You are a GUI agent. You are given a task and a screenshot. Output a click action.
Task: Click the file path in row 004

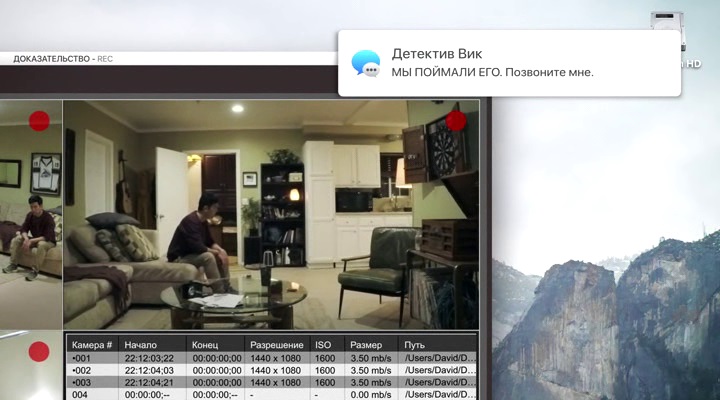pos(440,394)
